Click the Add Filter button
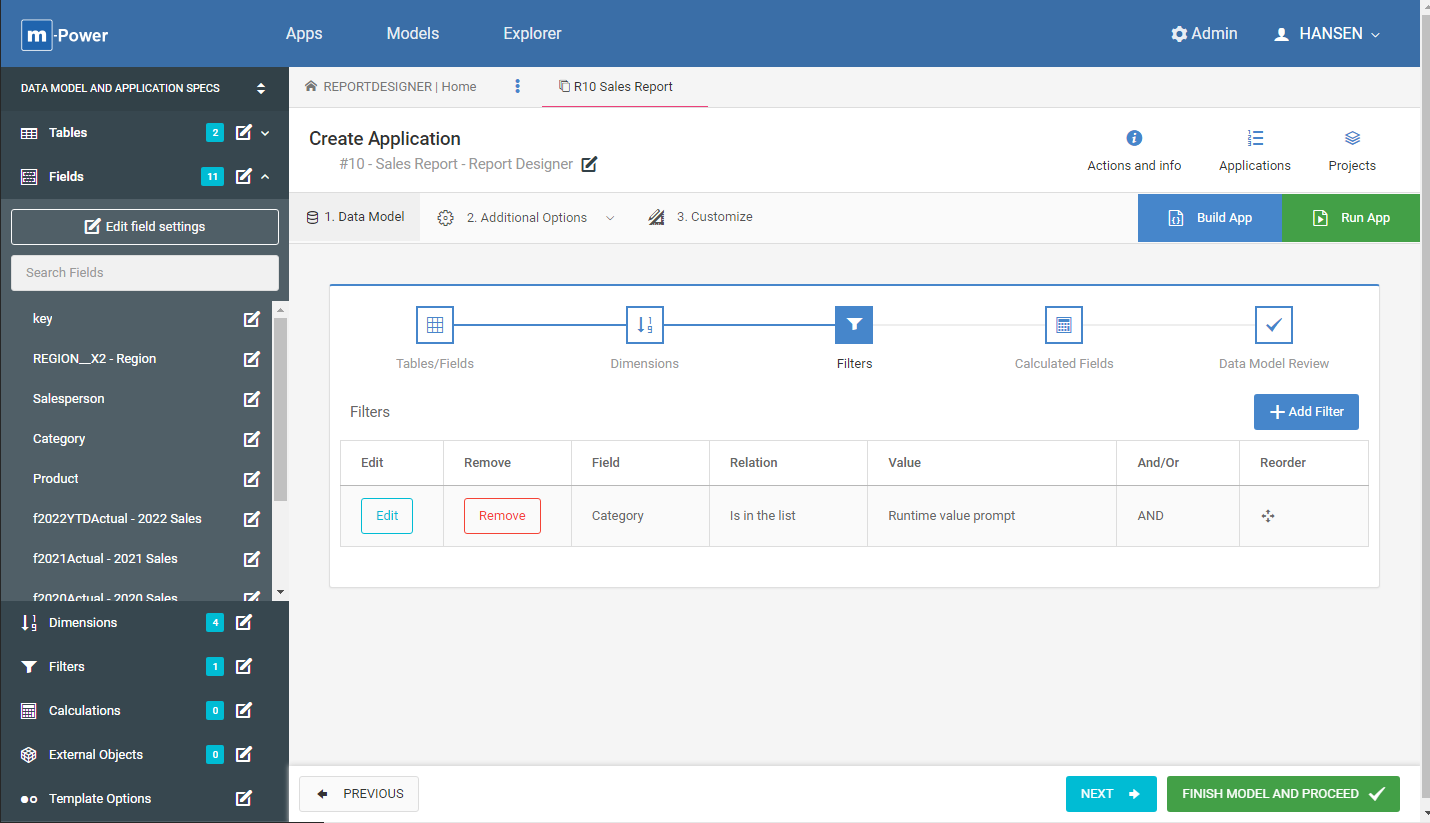The width and height of the screenshot is (1430, 823). click(x=1305, y=412)
